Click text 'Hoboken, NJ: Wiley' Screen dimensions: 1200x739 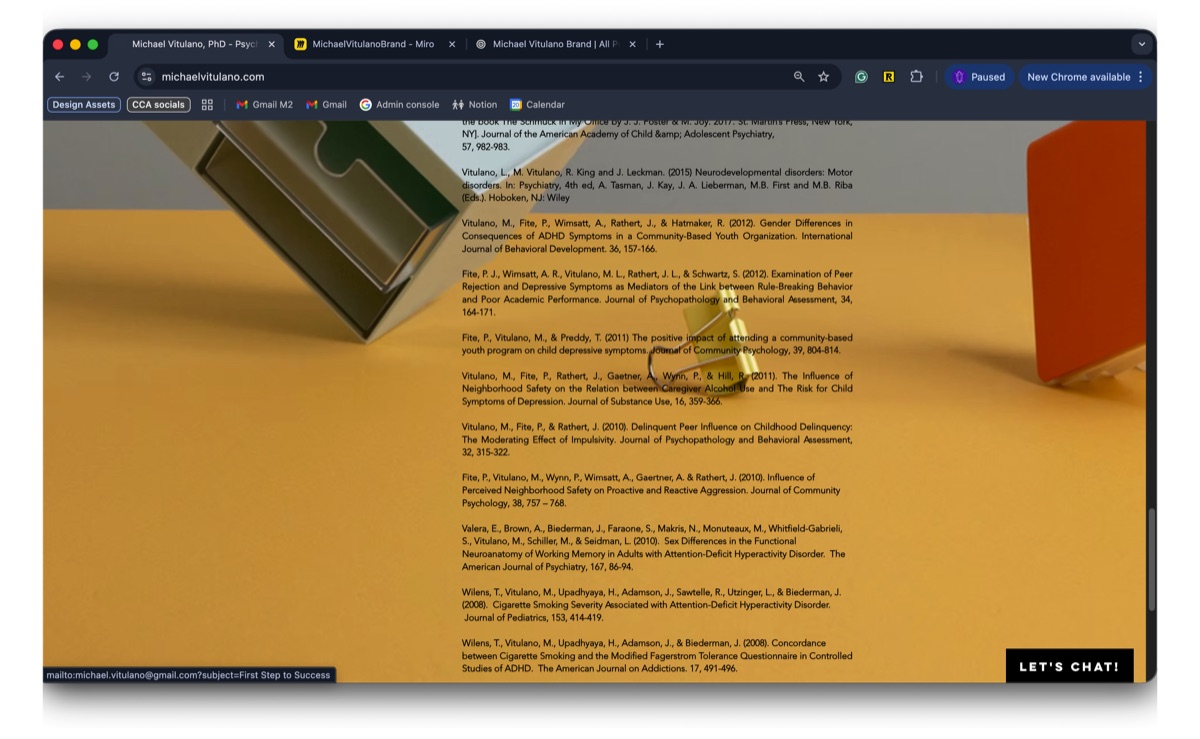point(528,198)
